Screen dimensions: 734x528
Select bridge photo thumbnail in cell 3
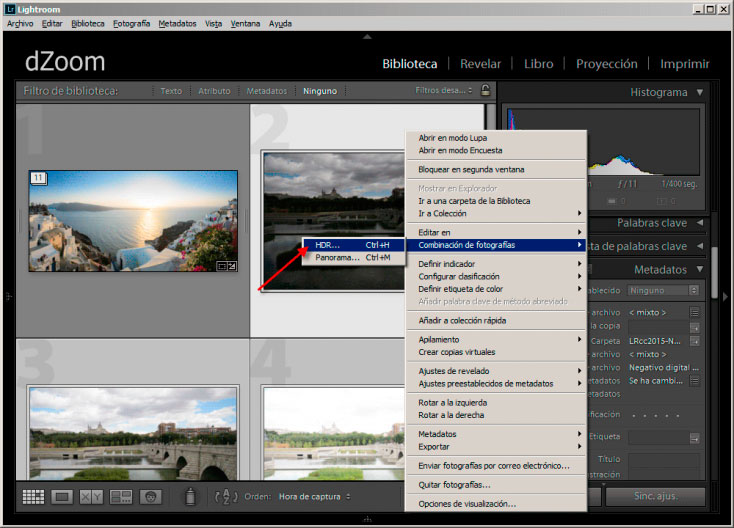pos(133,434)
